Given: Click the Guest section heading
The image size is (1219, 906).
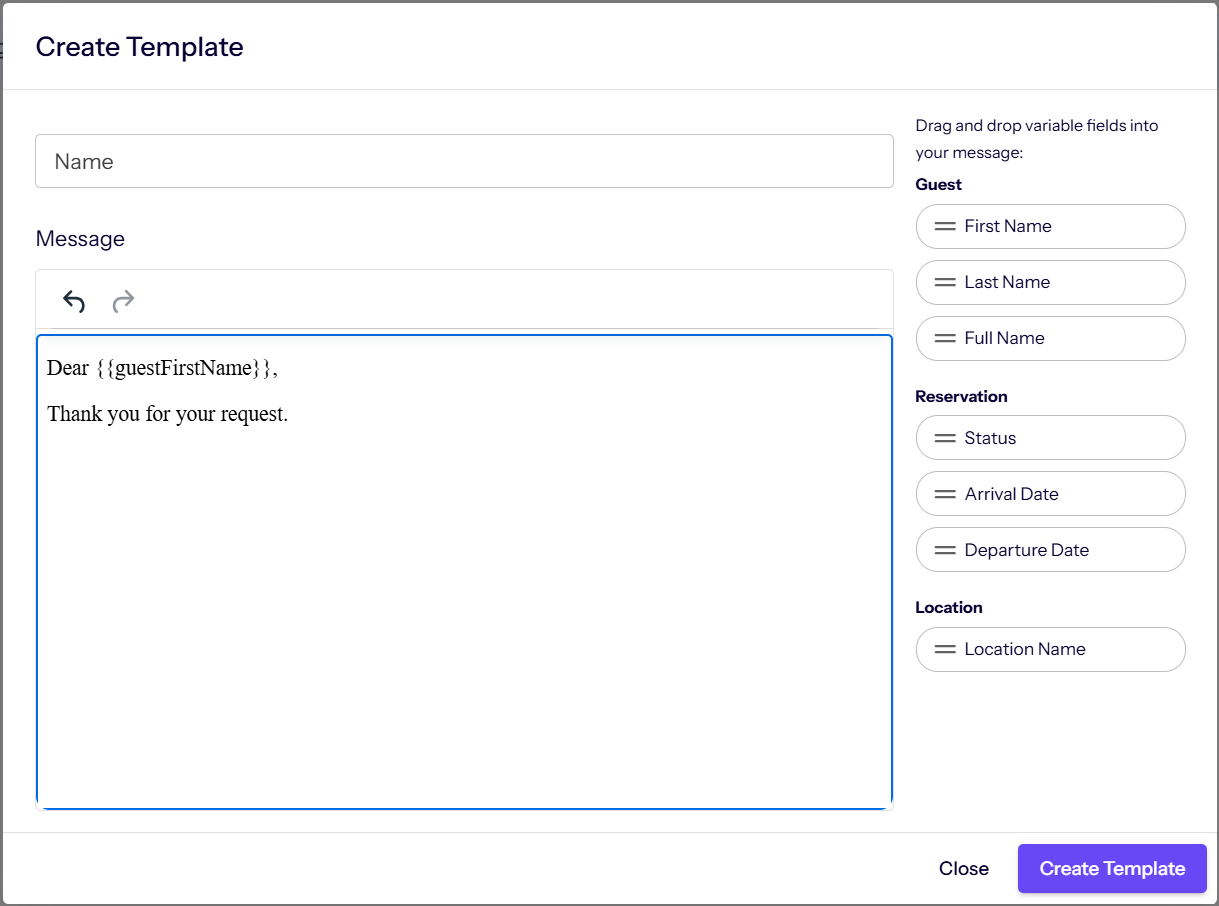Looking at the screenshot, I should click(x=938, y=184).
